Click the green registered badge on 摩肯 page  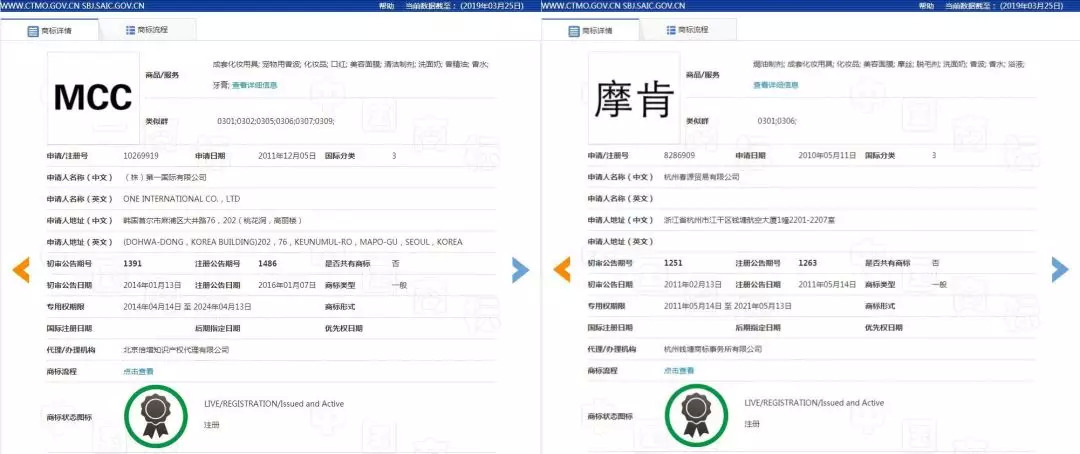(696, 417)
